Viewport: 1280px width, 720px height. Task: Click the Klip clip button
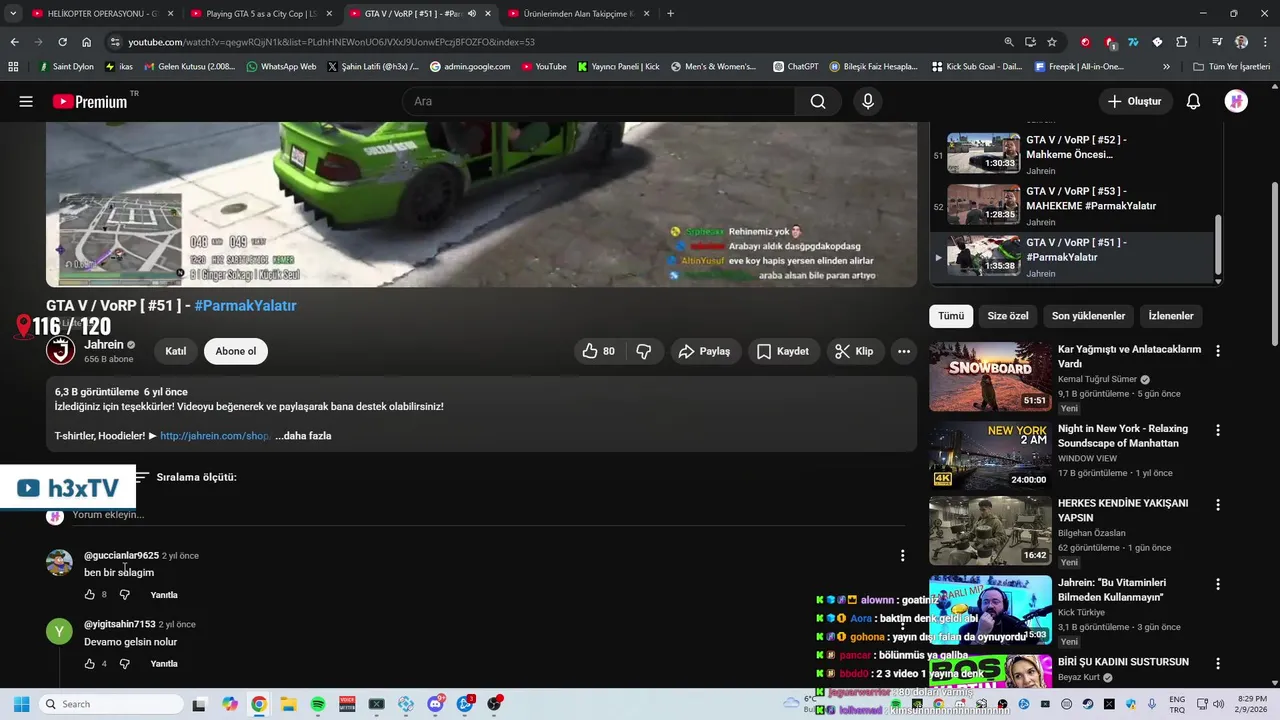point(854,351)
